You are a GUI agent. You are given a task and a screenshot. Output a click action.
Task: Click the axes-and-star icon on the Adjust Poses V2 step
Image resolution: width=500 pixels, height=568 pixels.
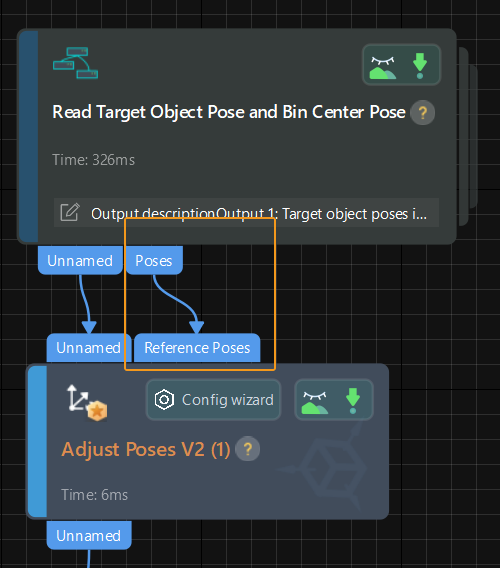click(x=87, y=402)
